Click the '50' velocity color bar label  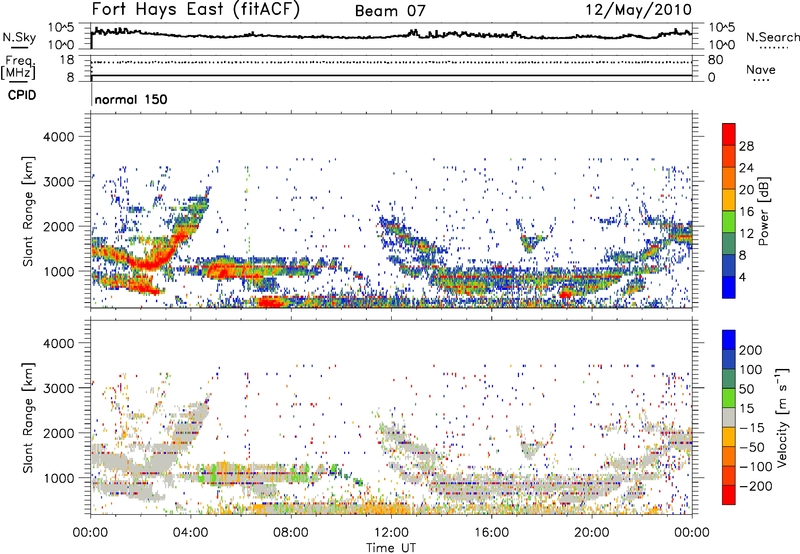click(x=746, y=389)
